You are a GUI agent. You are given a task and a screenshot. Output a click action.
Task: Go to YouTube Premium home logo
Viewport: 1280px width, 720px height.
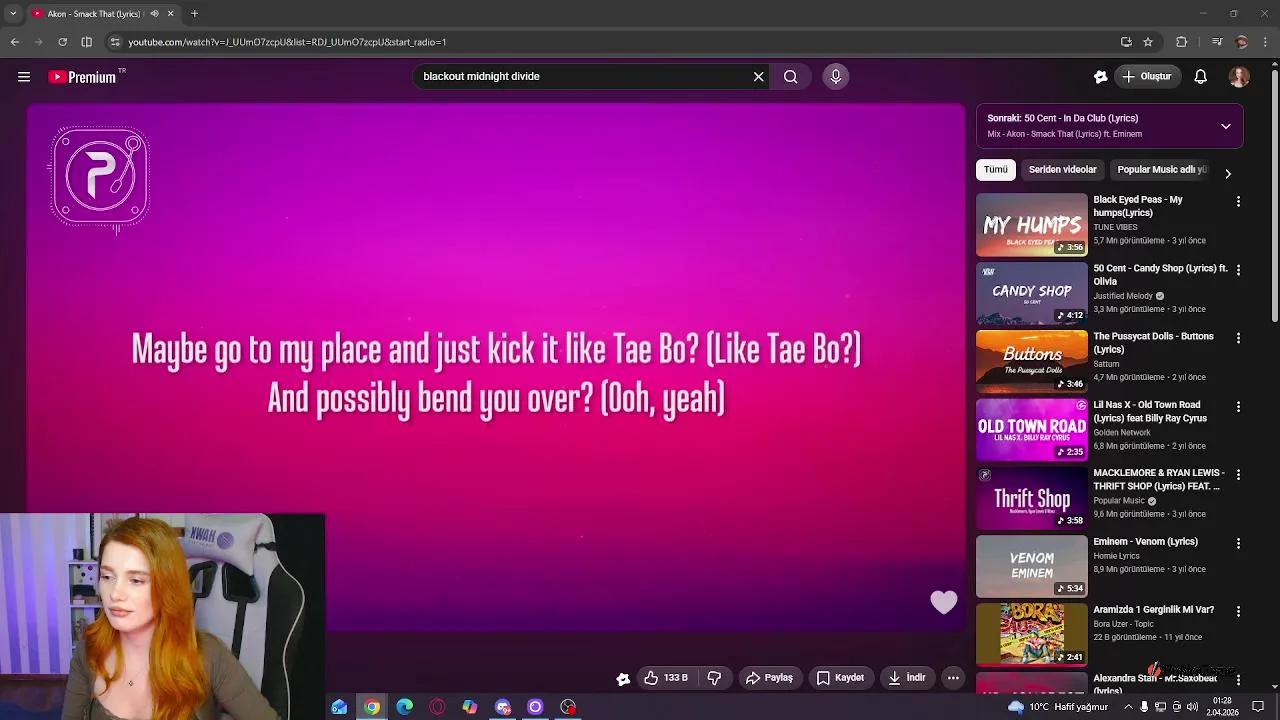[x=83, y=77]
